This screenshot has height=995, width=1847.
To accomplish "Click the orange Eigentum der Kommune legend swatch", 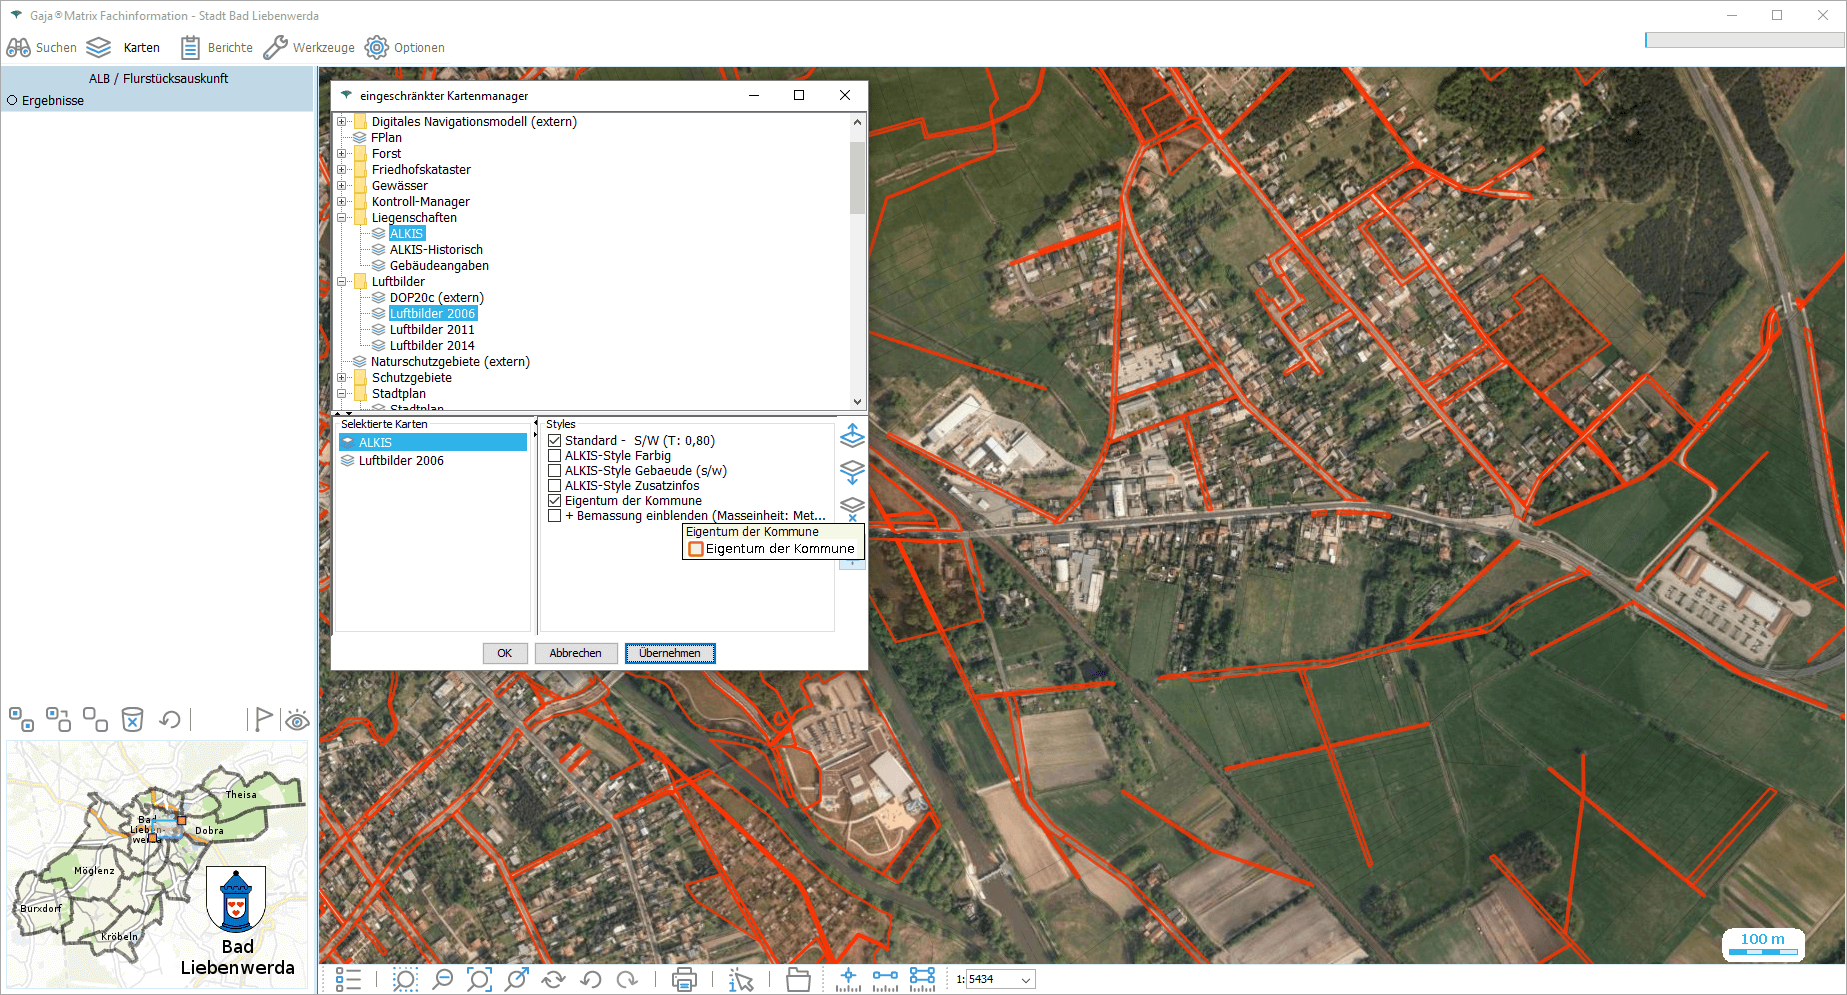I will click(x=696, y=549).
